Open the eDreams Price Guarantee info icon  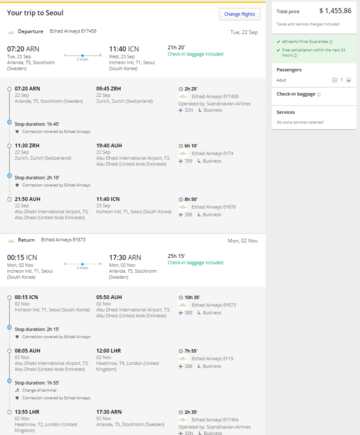coord(331,42)
